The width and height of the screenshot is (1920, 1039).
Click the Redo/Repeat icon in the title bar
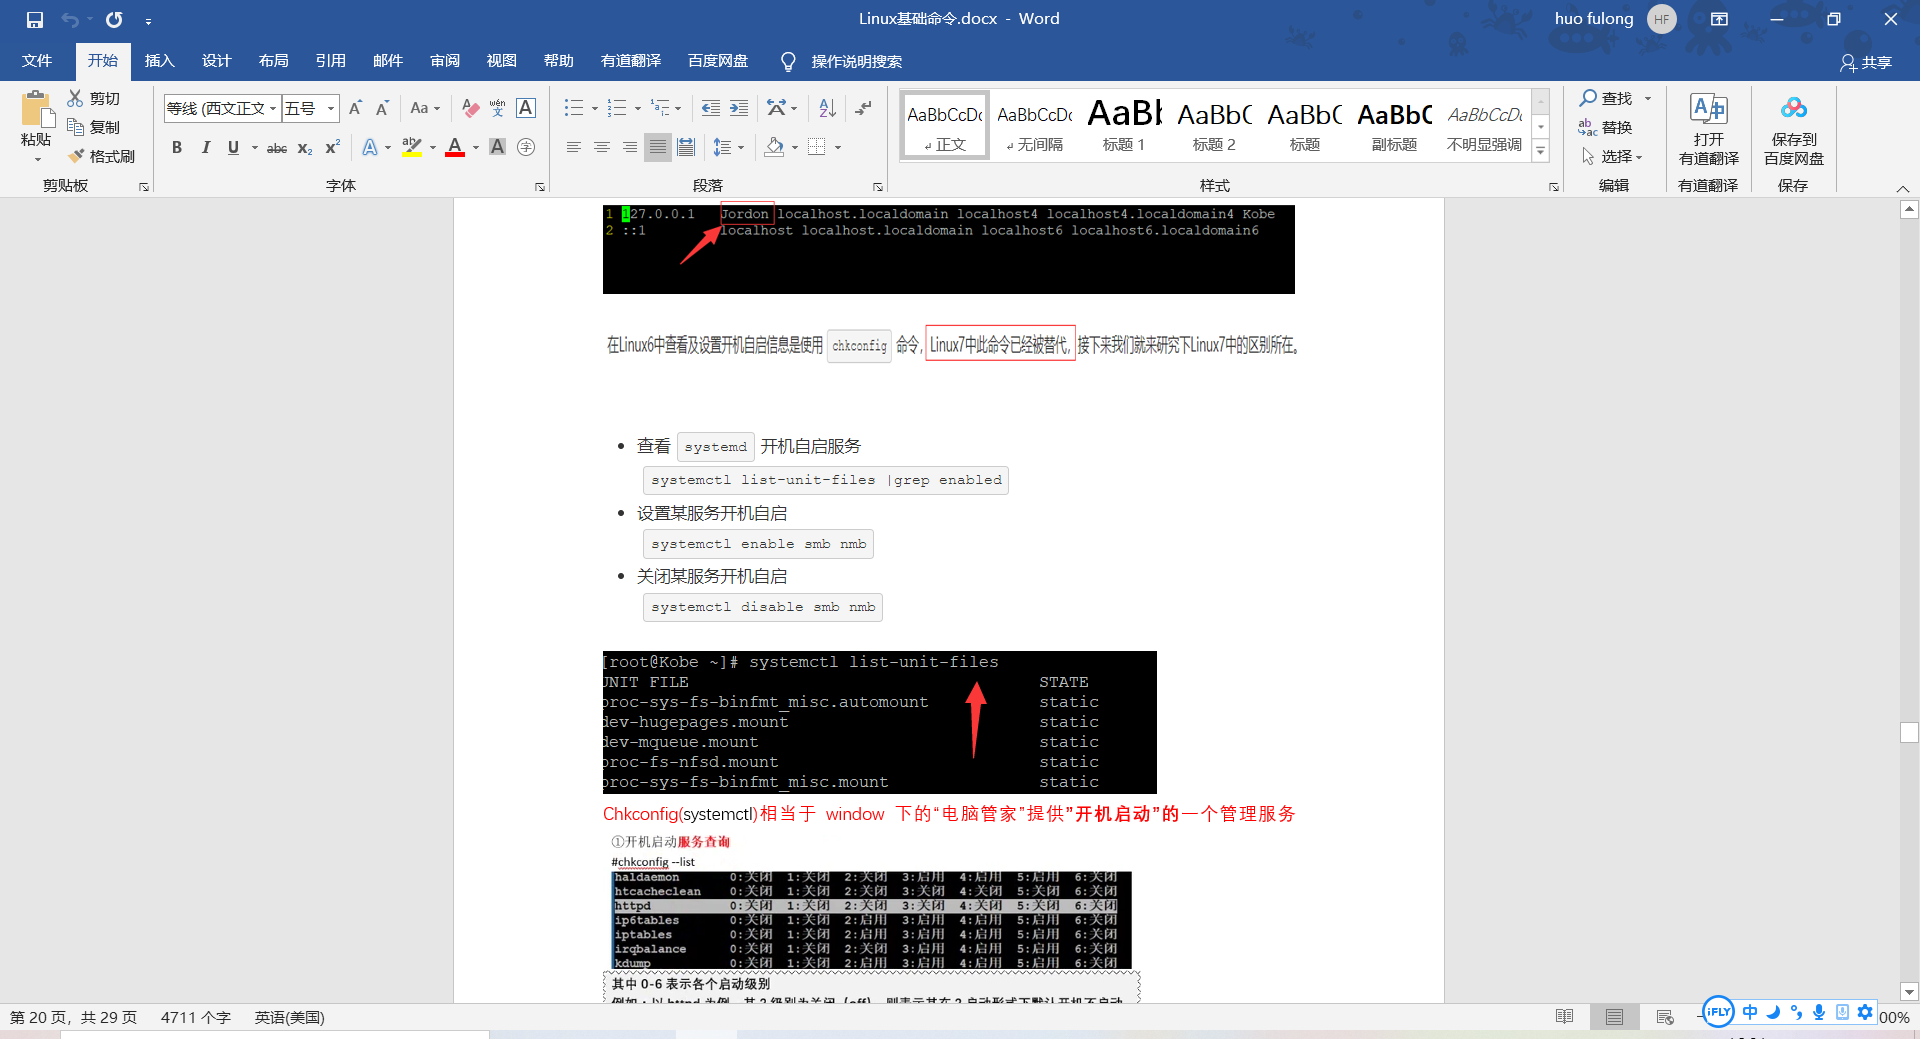tap(114, 19)
